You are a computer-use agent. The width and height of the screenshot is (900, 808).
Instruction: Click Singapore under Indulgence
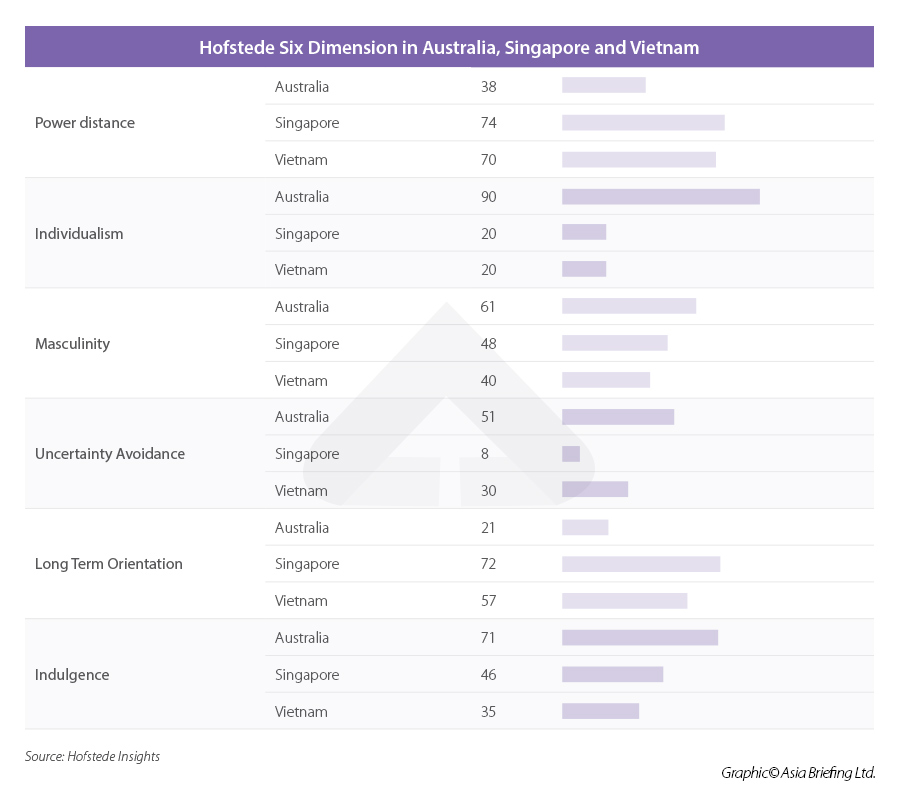click(307, 675)
